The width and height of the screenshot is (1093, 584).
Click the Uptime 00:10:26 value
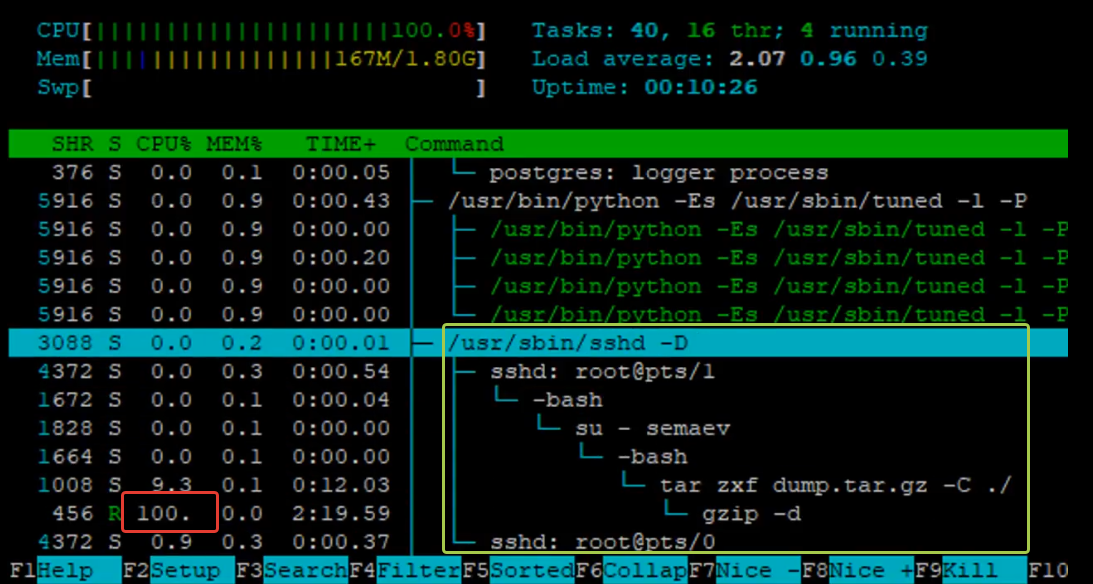click(x=701, y=88)
